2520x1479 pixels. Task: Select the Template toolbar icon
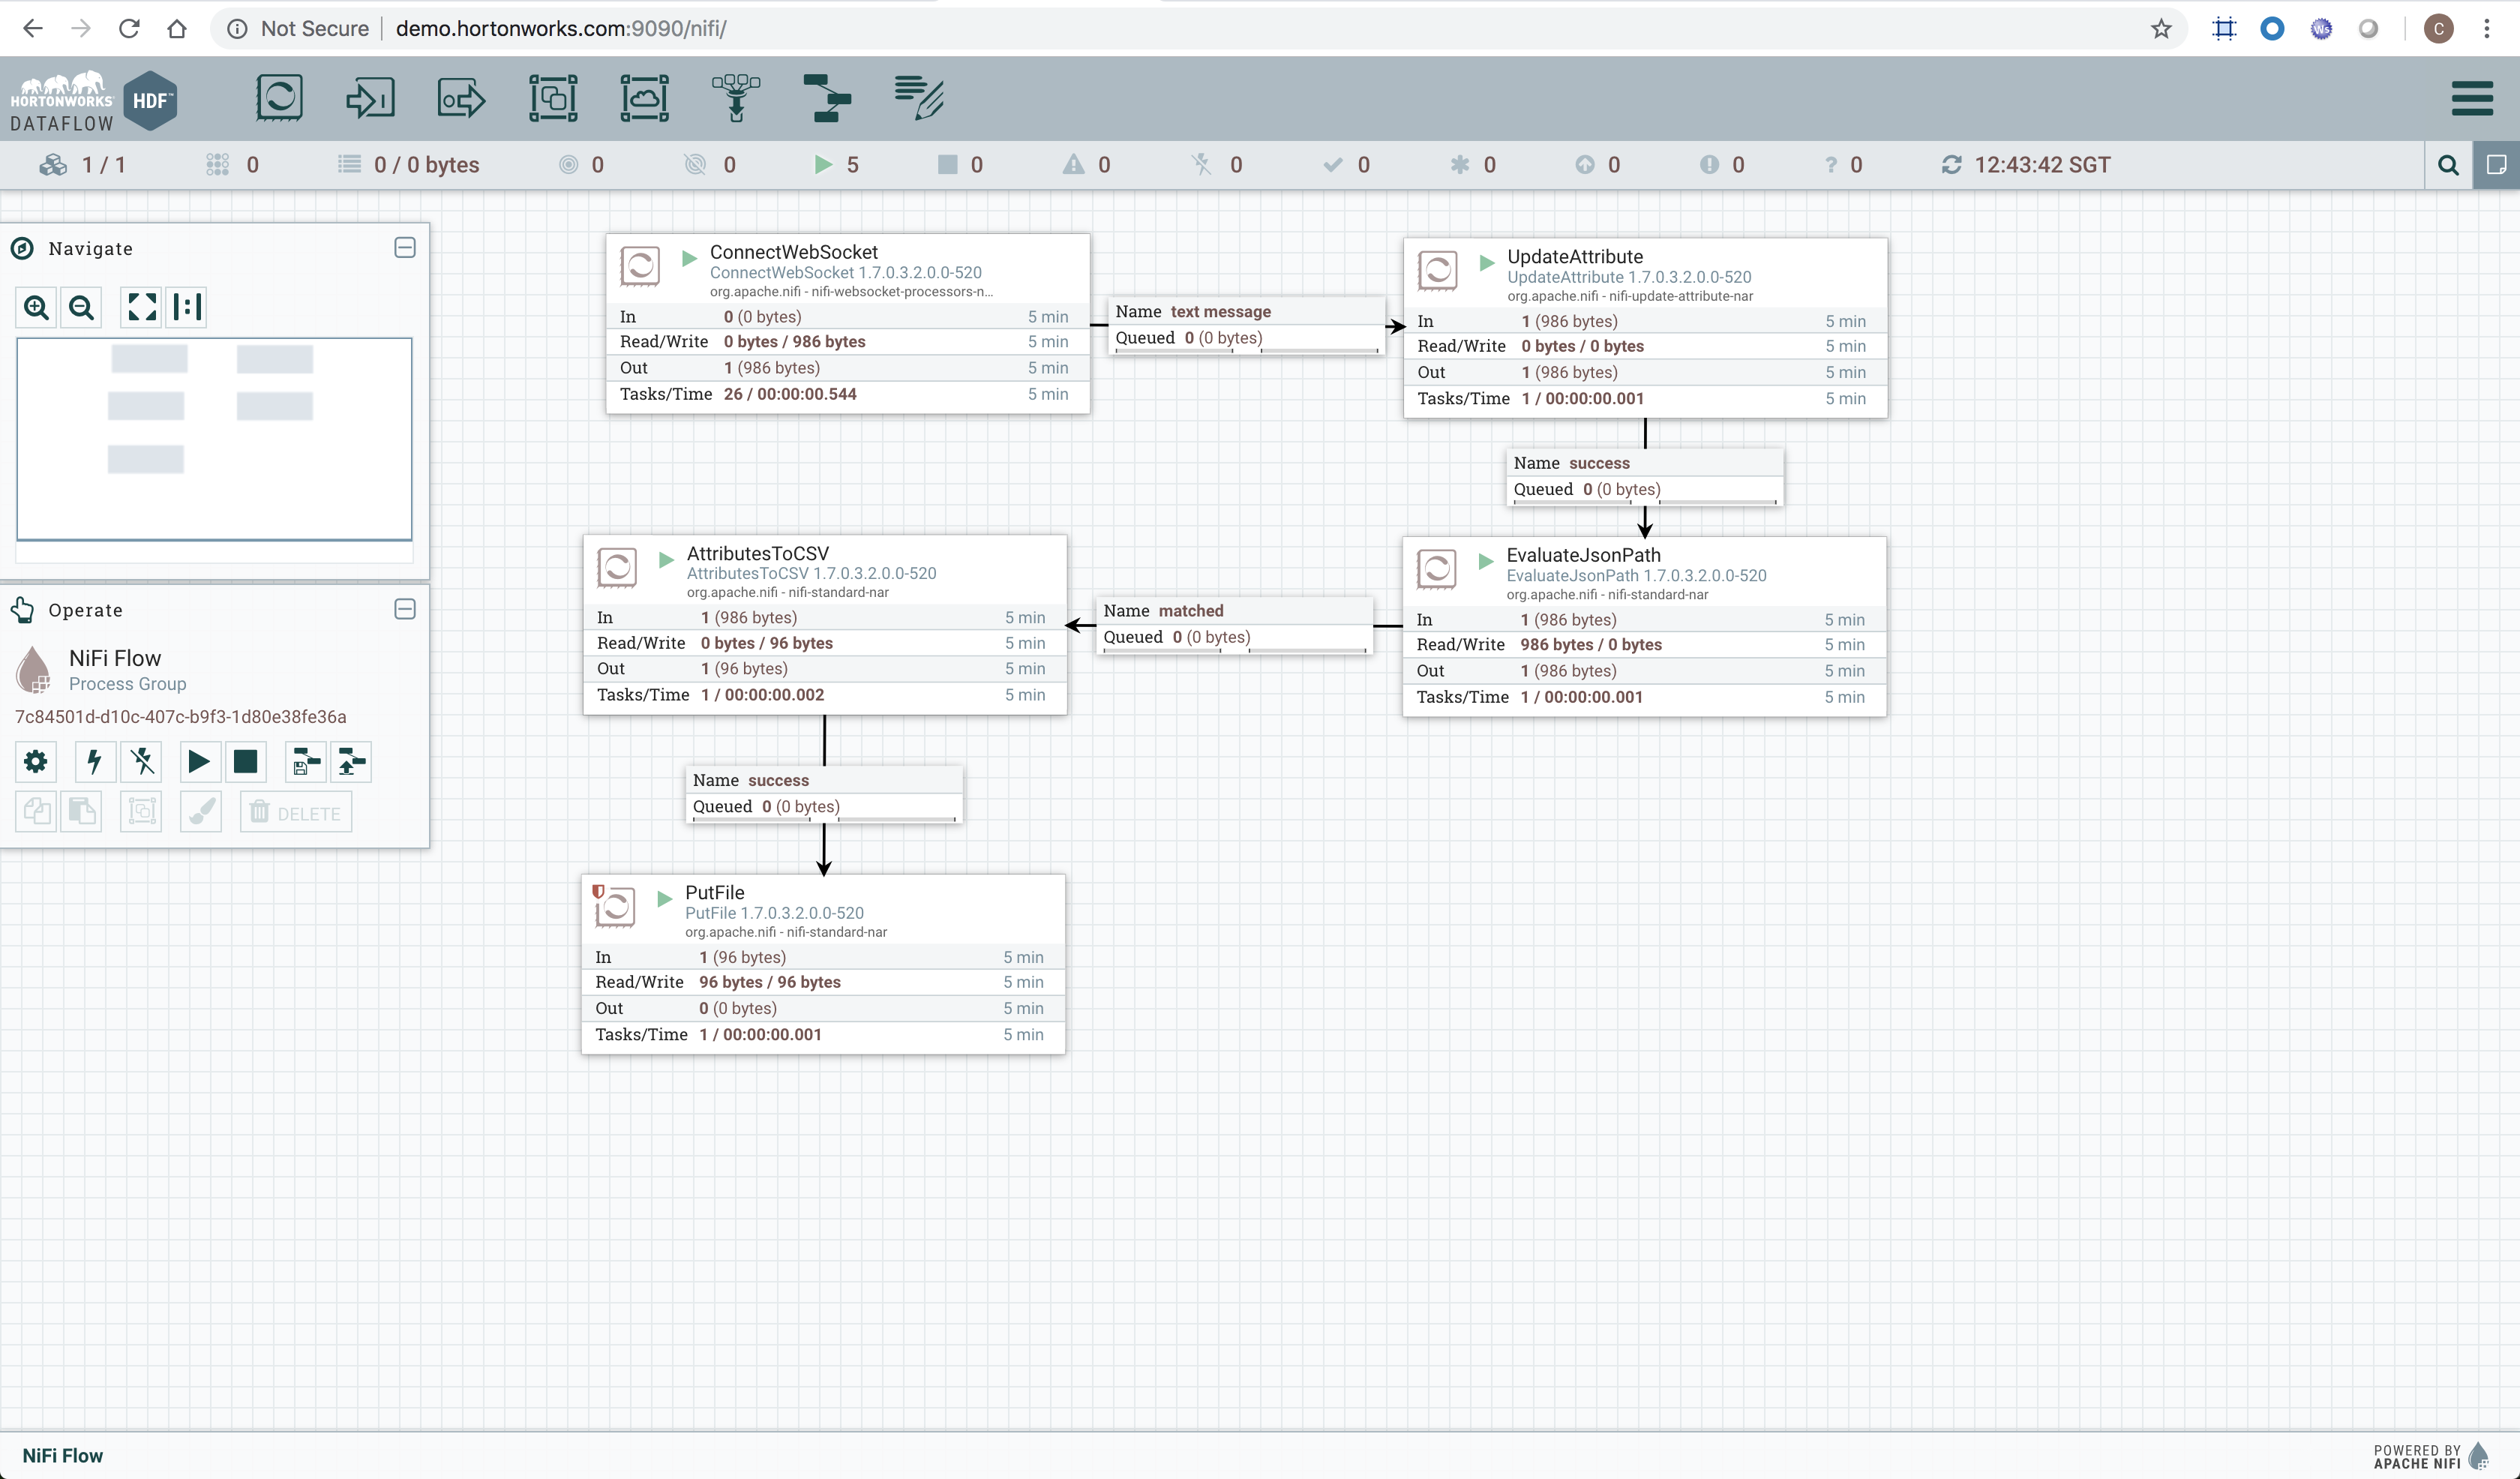click(x=827, y=98)
